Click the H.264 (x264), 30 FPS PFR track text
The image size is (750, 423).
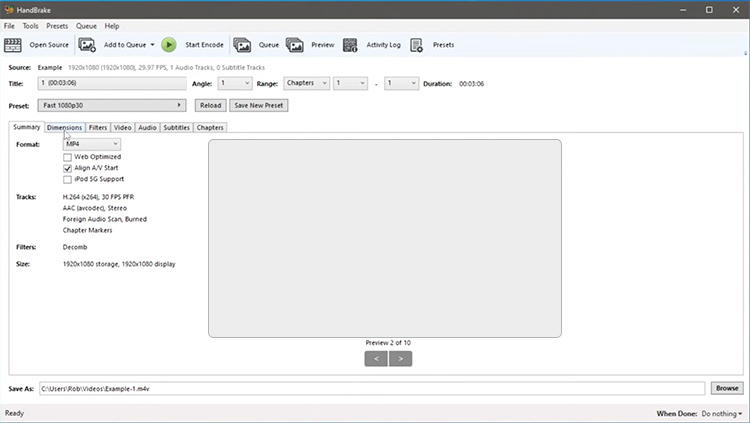pyautogui.click(x=99, y=197)
